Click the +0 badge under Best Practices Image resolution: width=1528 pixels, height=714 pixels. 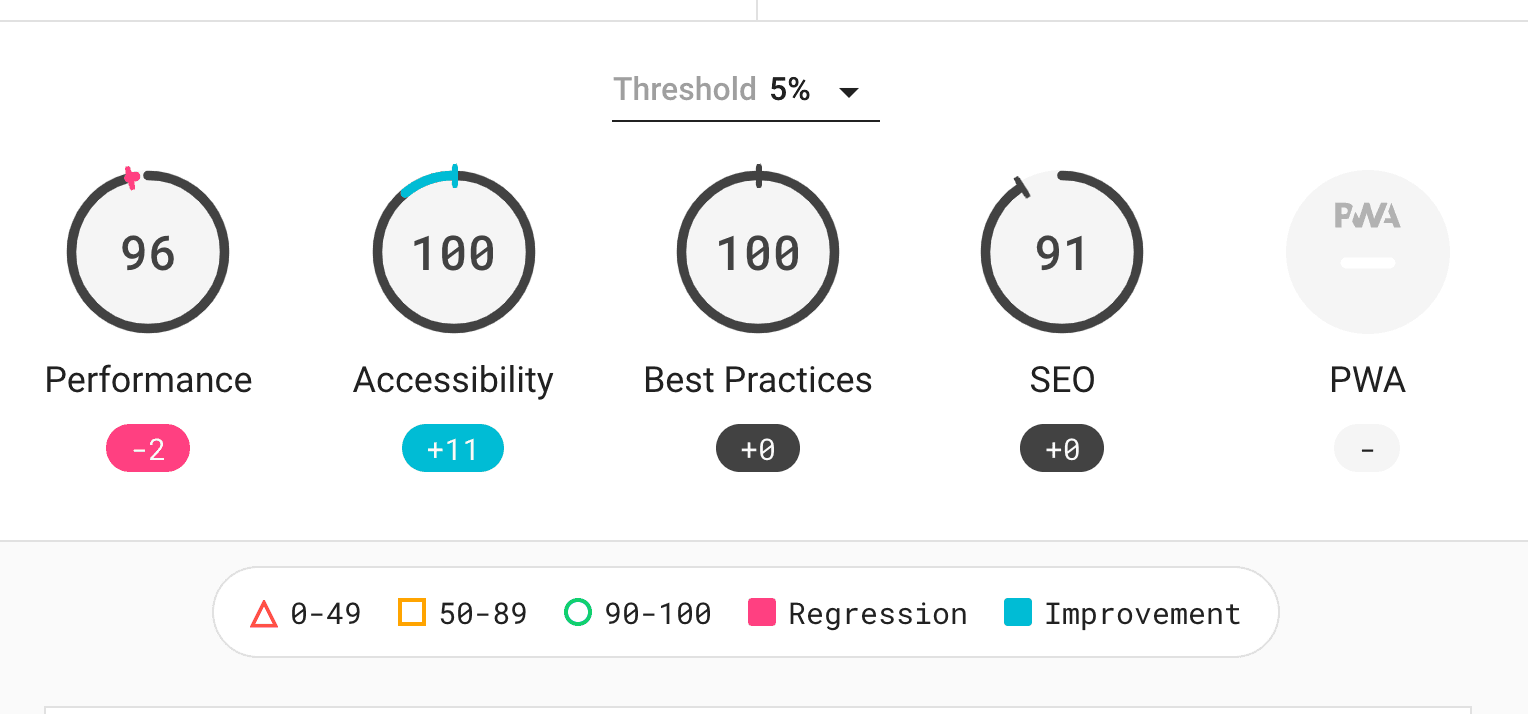(x=758, y=449)
